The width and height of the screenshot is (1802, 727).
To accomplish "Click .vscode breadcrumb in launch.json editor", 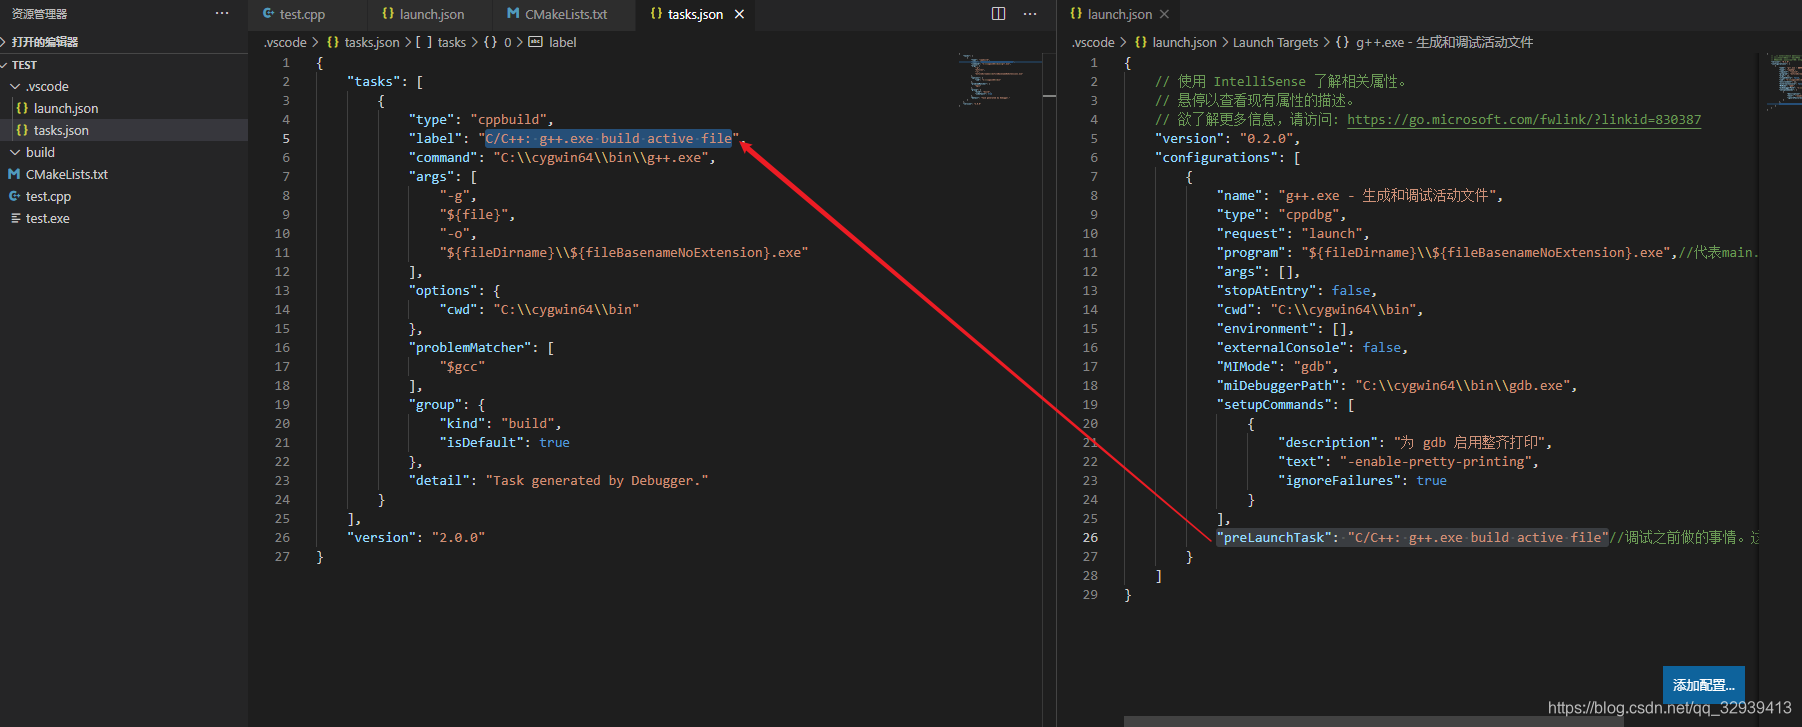I will click(x=1093, y=42).
